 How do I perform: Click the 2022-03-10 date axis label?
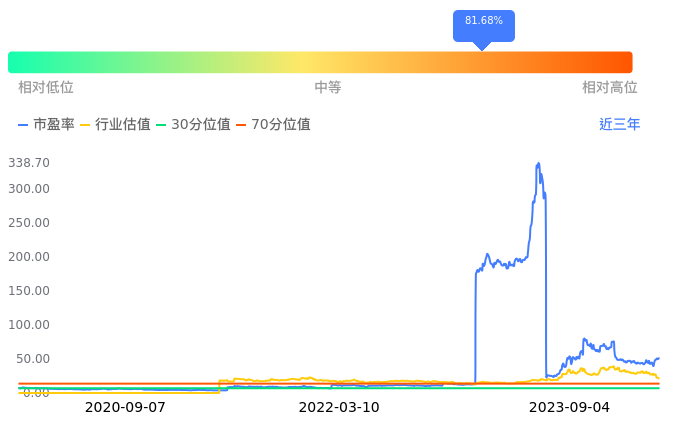click(340, 408)
